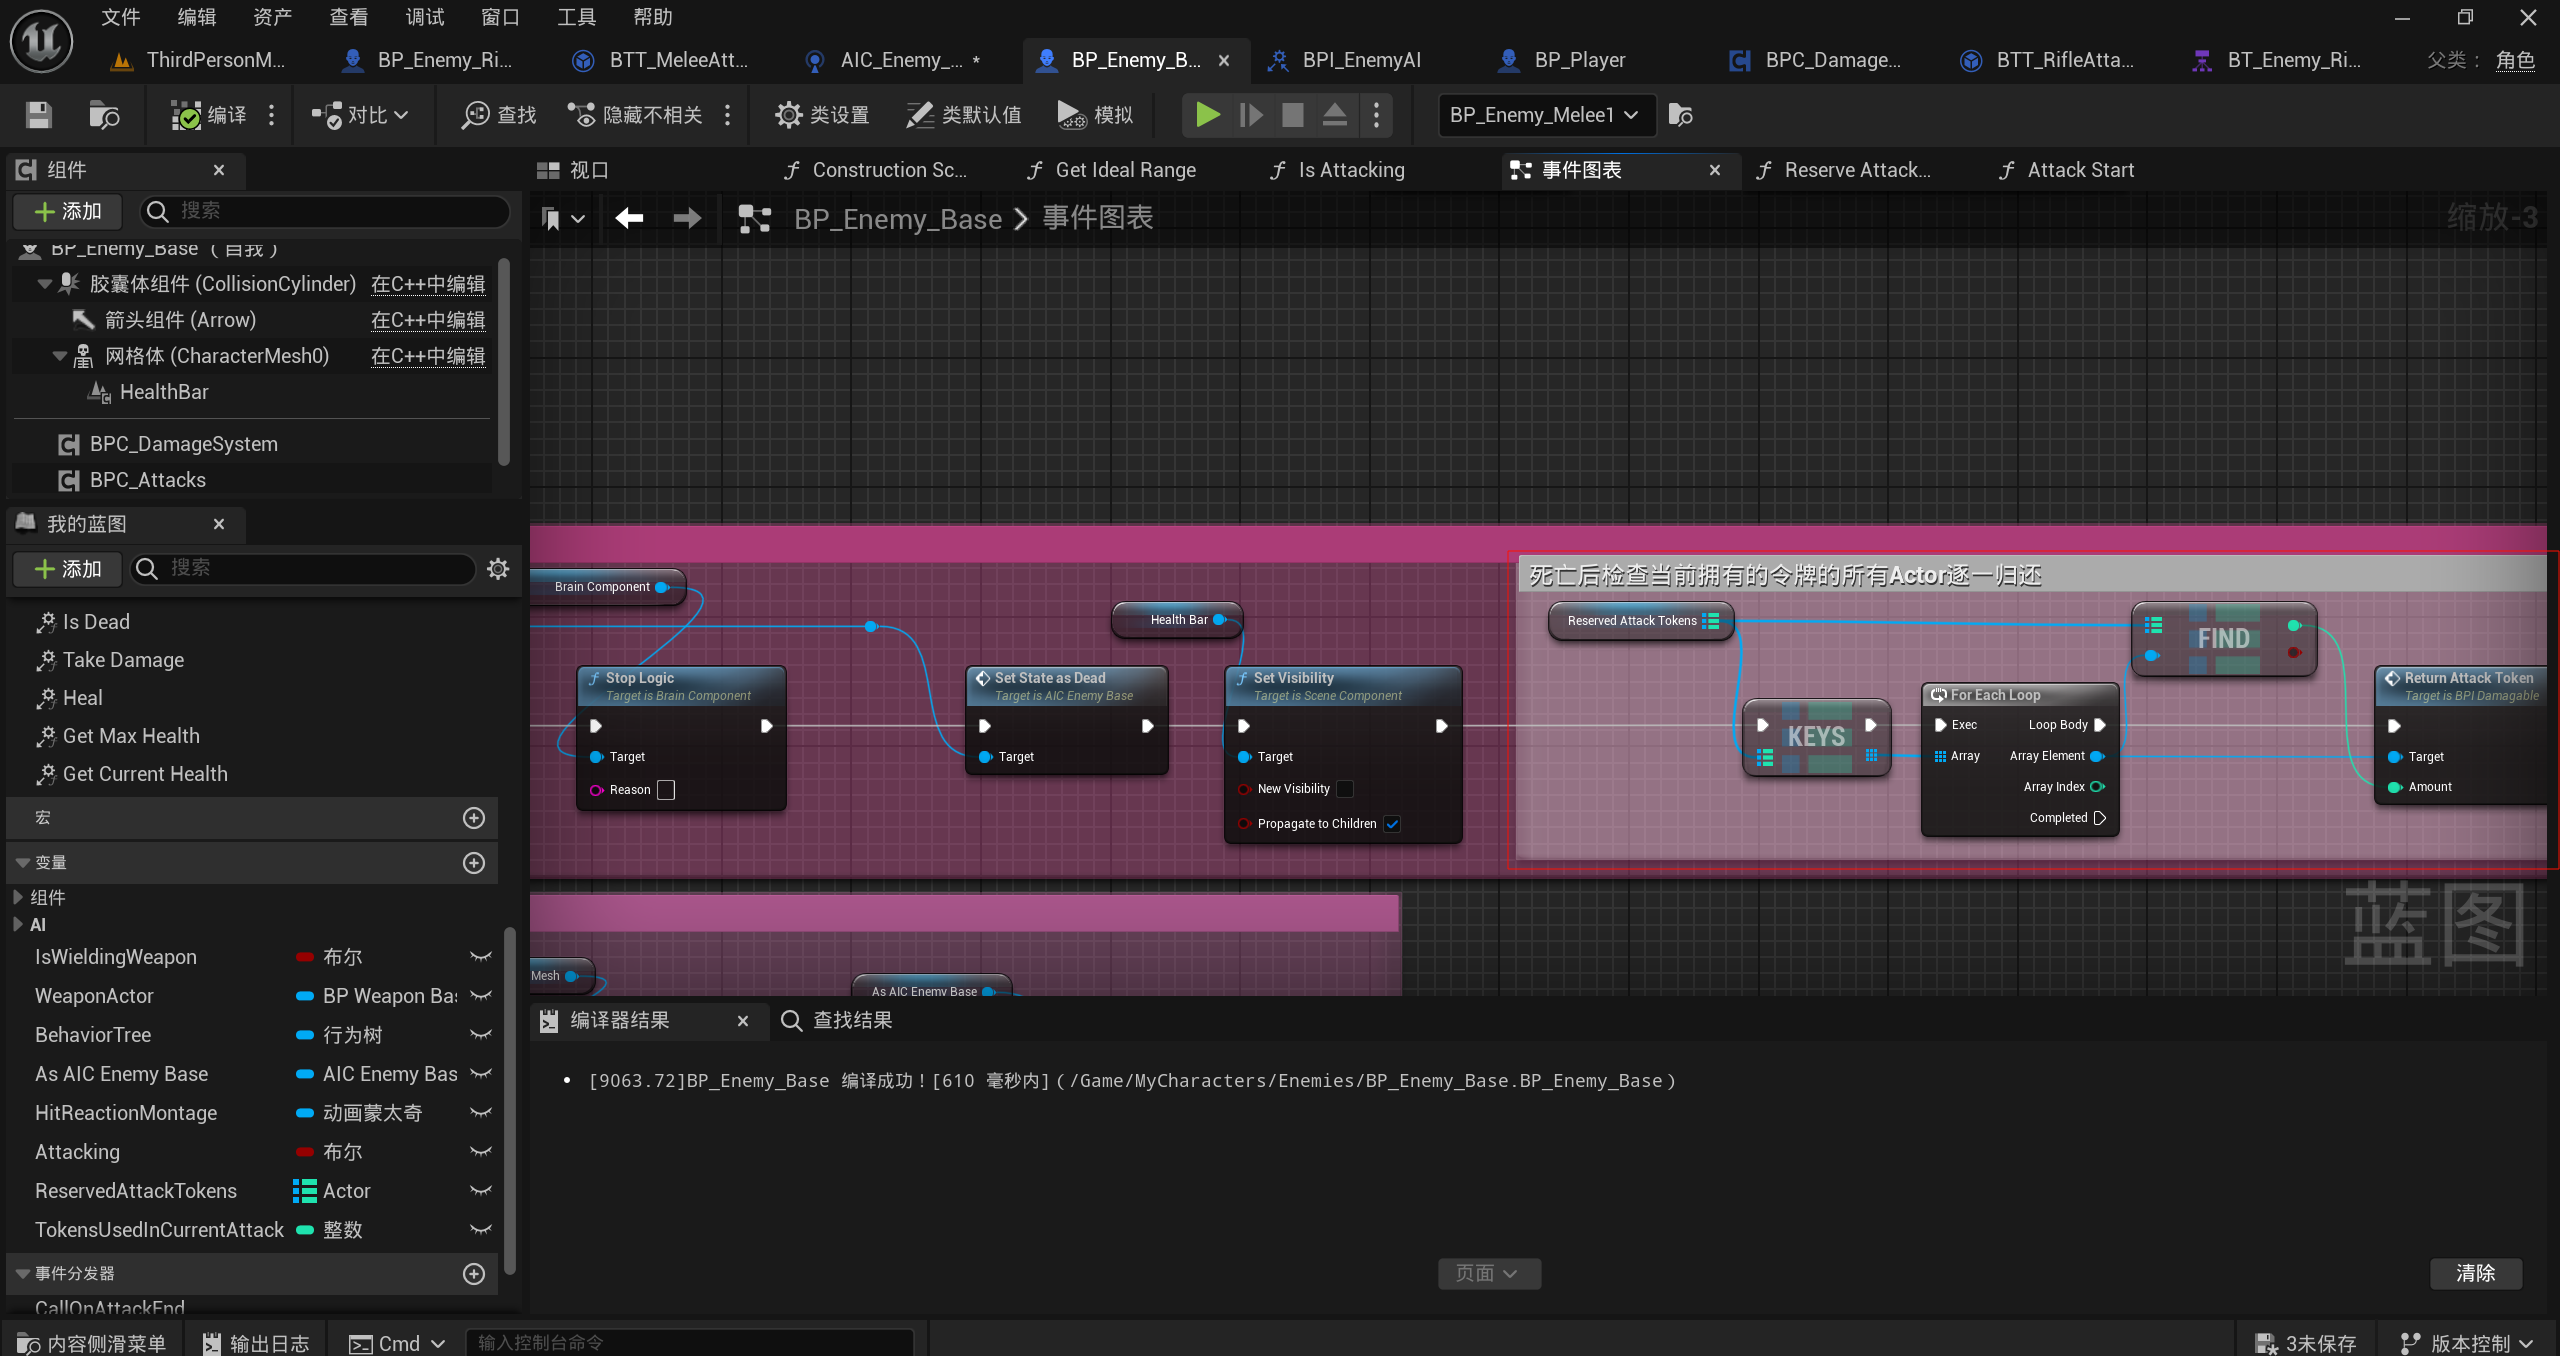The height and width of the screenshot is (1356, 2560).
Task: Toggle visibility eye for IsWieldingWeapon variable
Action: click(x=481, y=957)
